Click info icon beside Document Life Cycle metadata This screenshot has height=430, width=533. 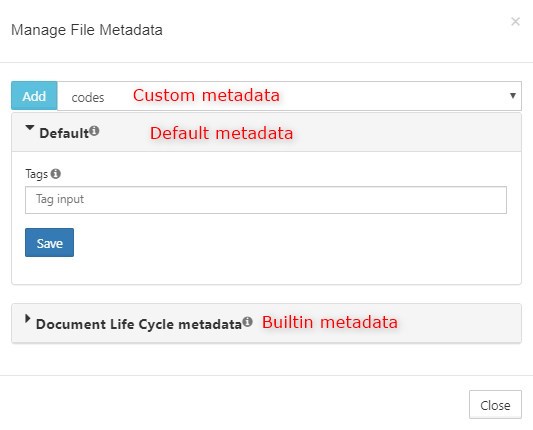[x=247, y=322]
